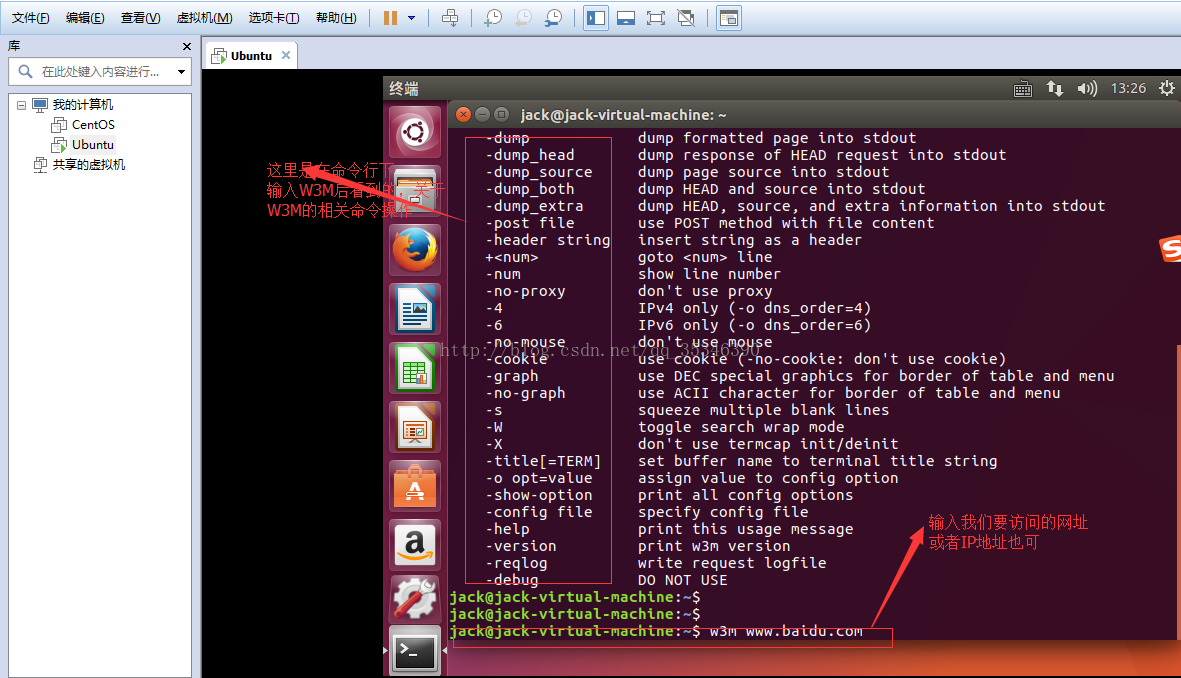
Task: Select 我的计算机 in the library tree
Action: [83, 105]
